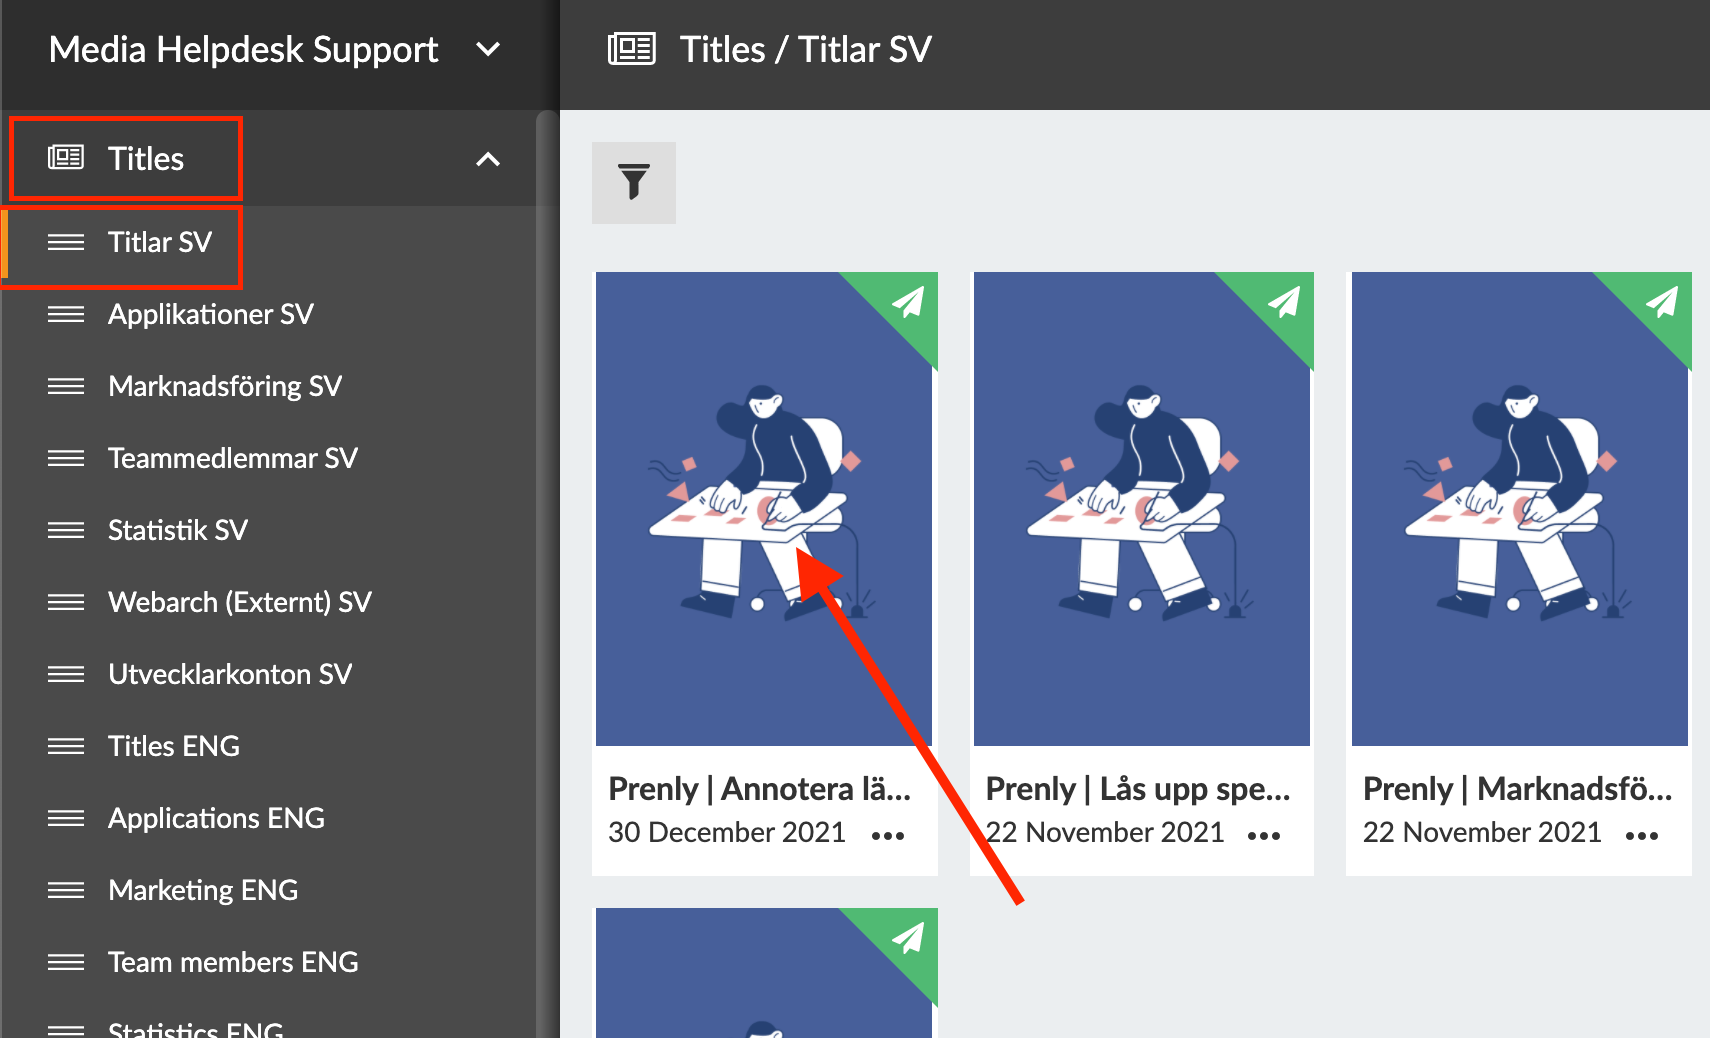
Task: Select Webarch (Externt) SV
Action: pos(239,602)
